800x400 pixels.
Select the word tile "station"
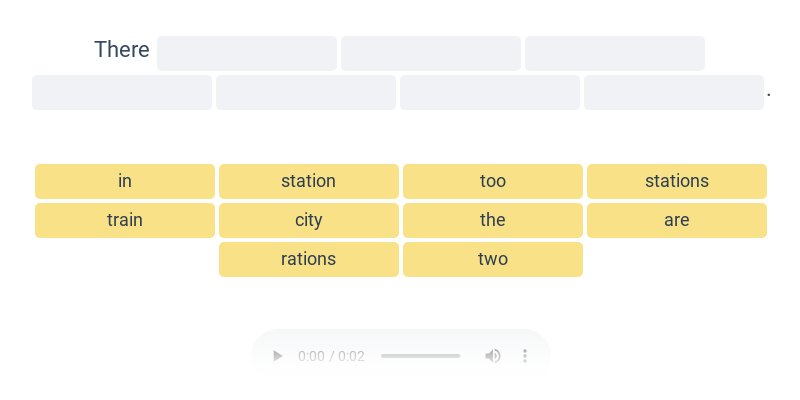pos(309,181)
